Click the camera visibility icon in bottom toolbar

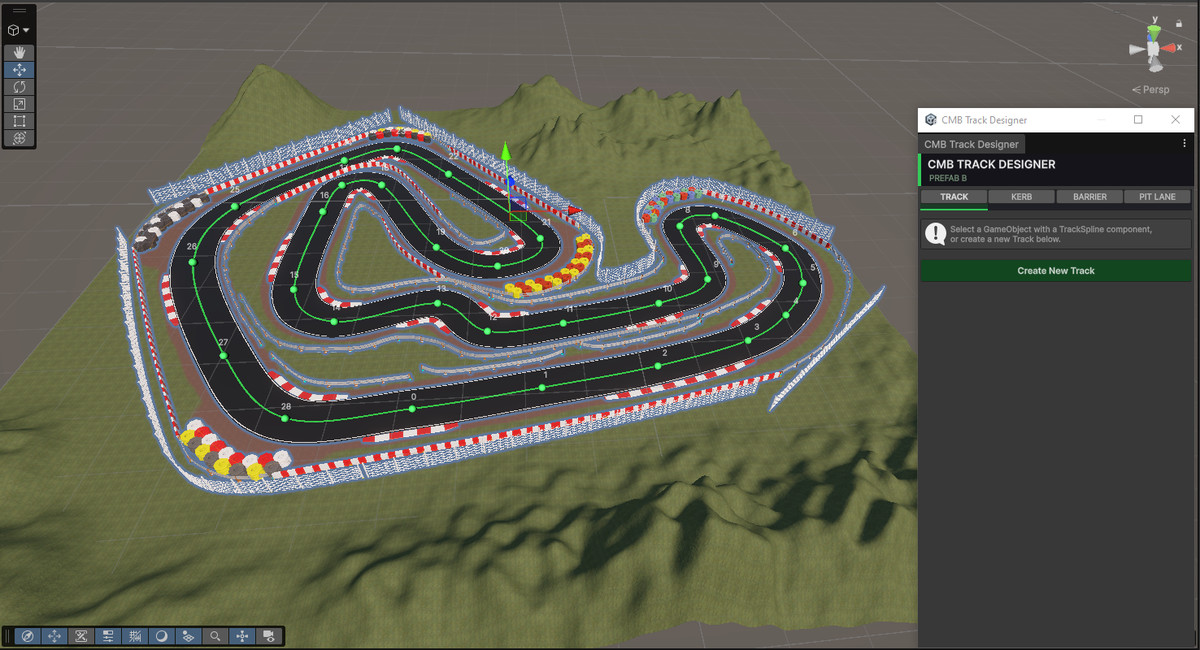268,636
